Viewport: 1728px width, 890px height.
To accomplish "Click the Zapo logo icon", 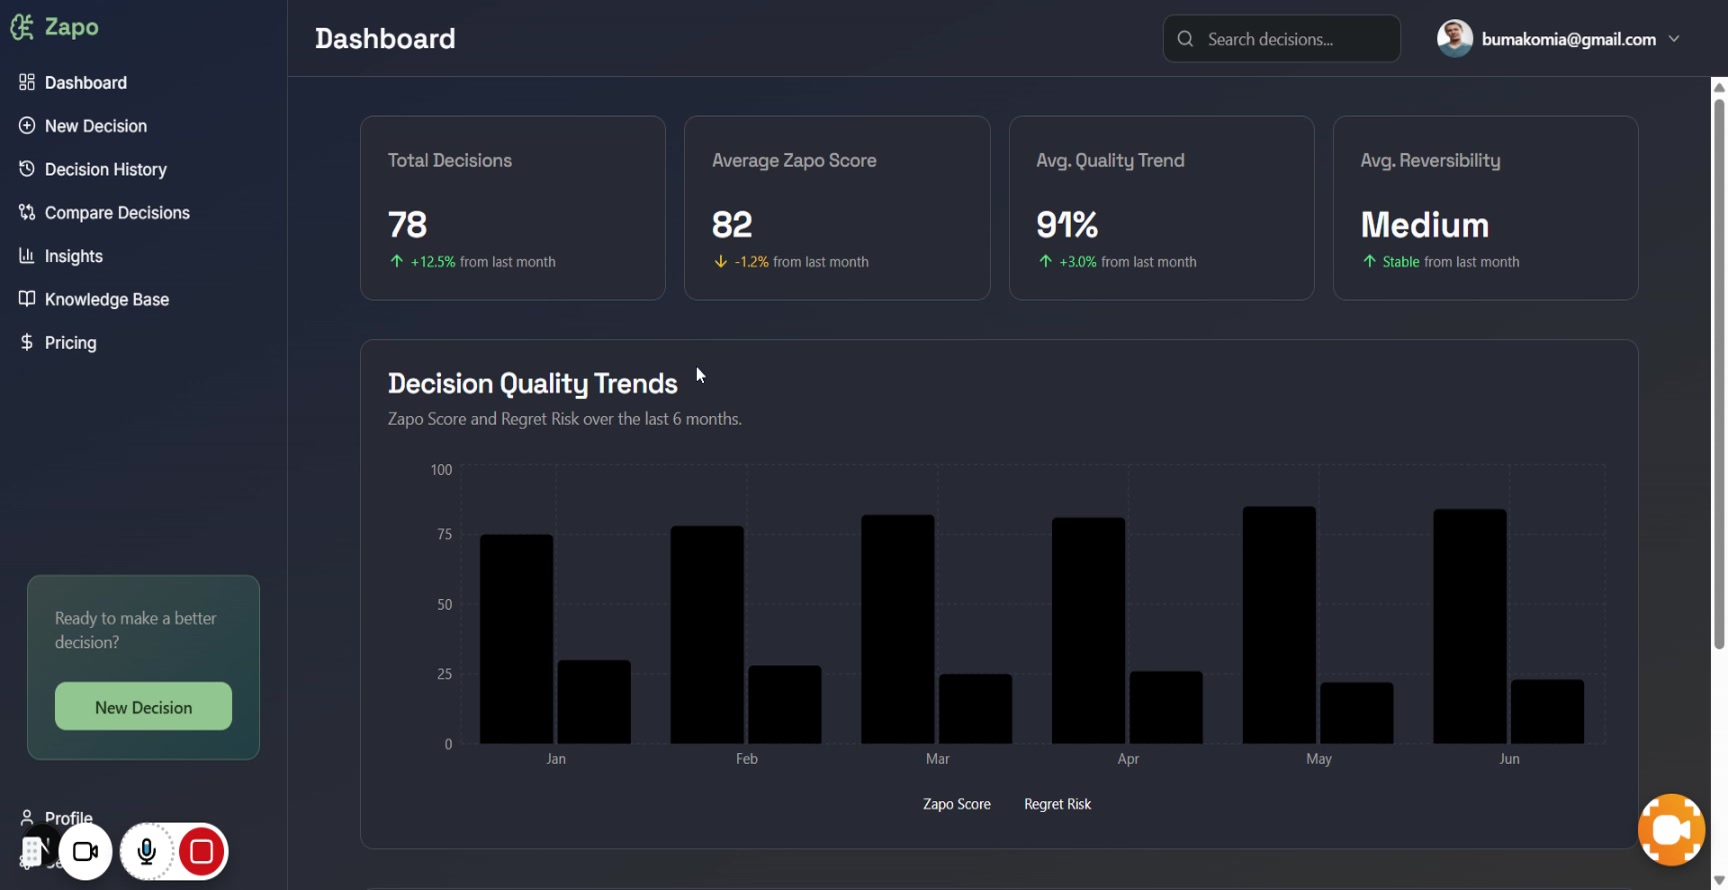I will 22,27.
